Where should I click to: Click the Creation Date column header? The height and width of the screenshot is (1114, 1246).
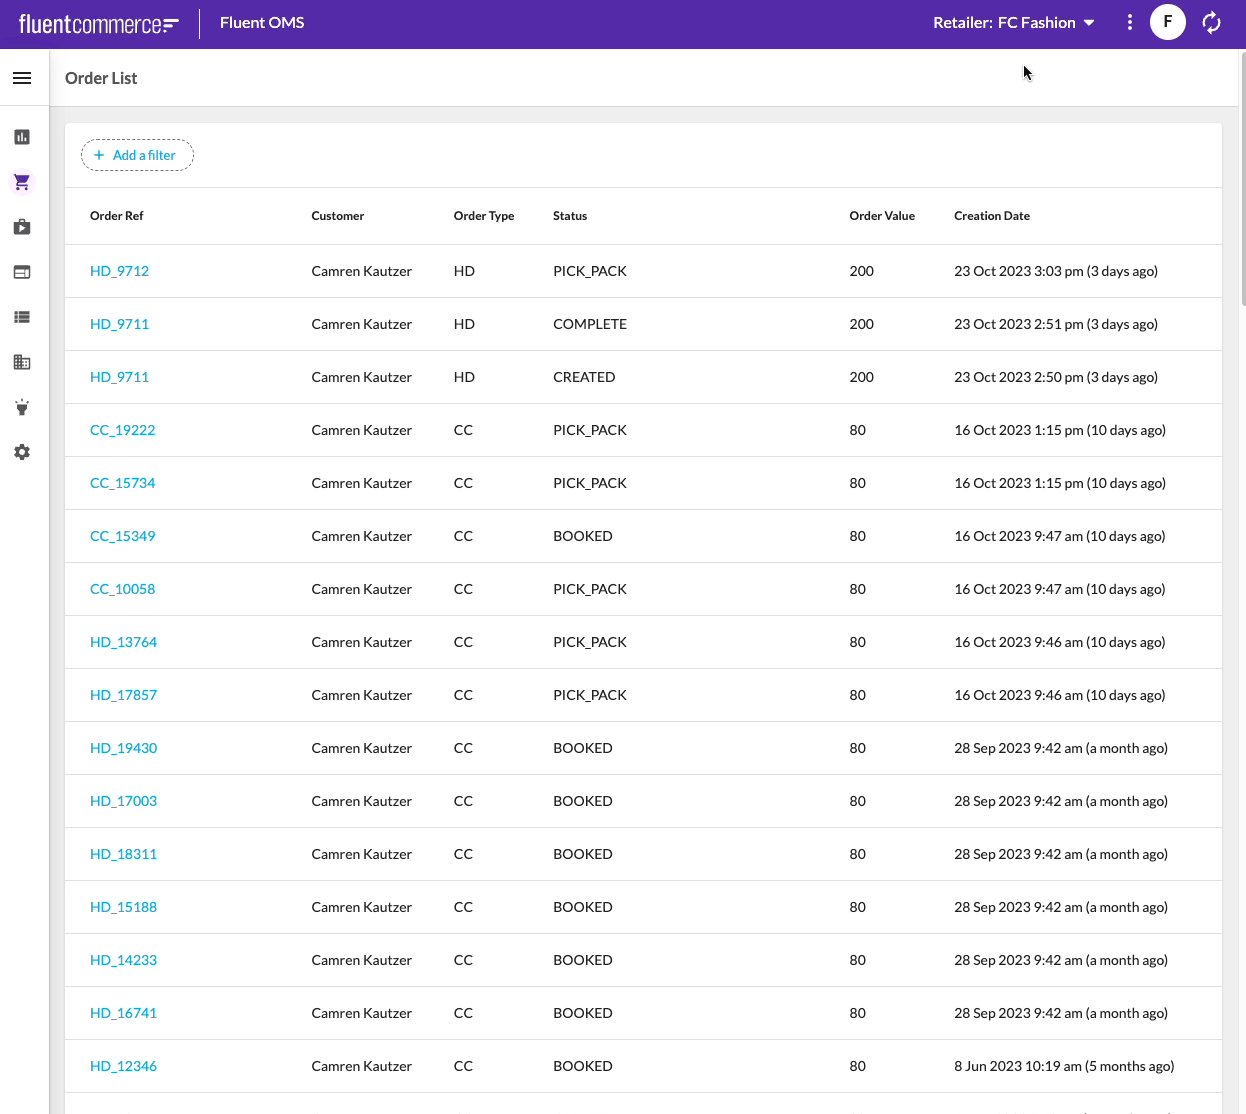pos(991,216)
